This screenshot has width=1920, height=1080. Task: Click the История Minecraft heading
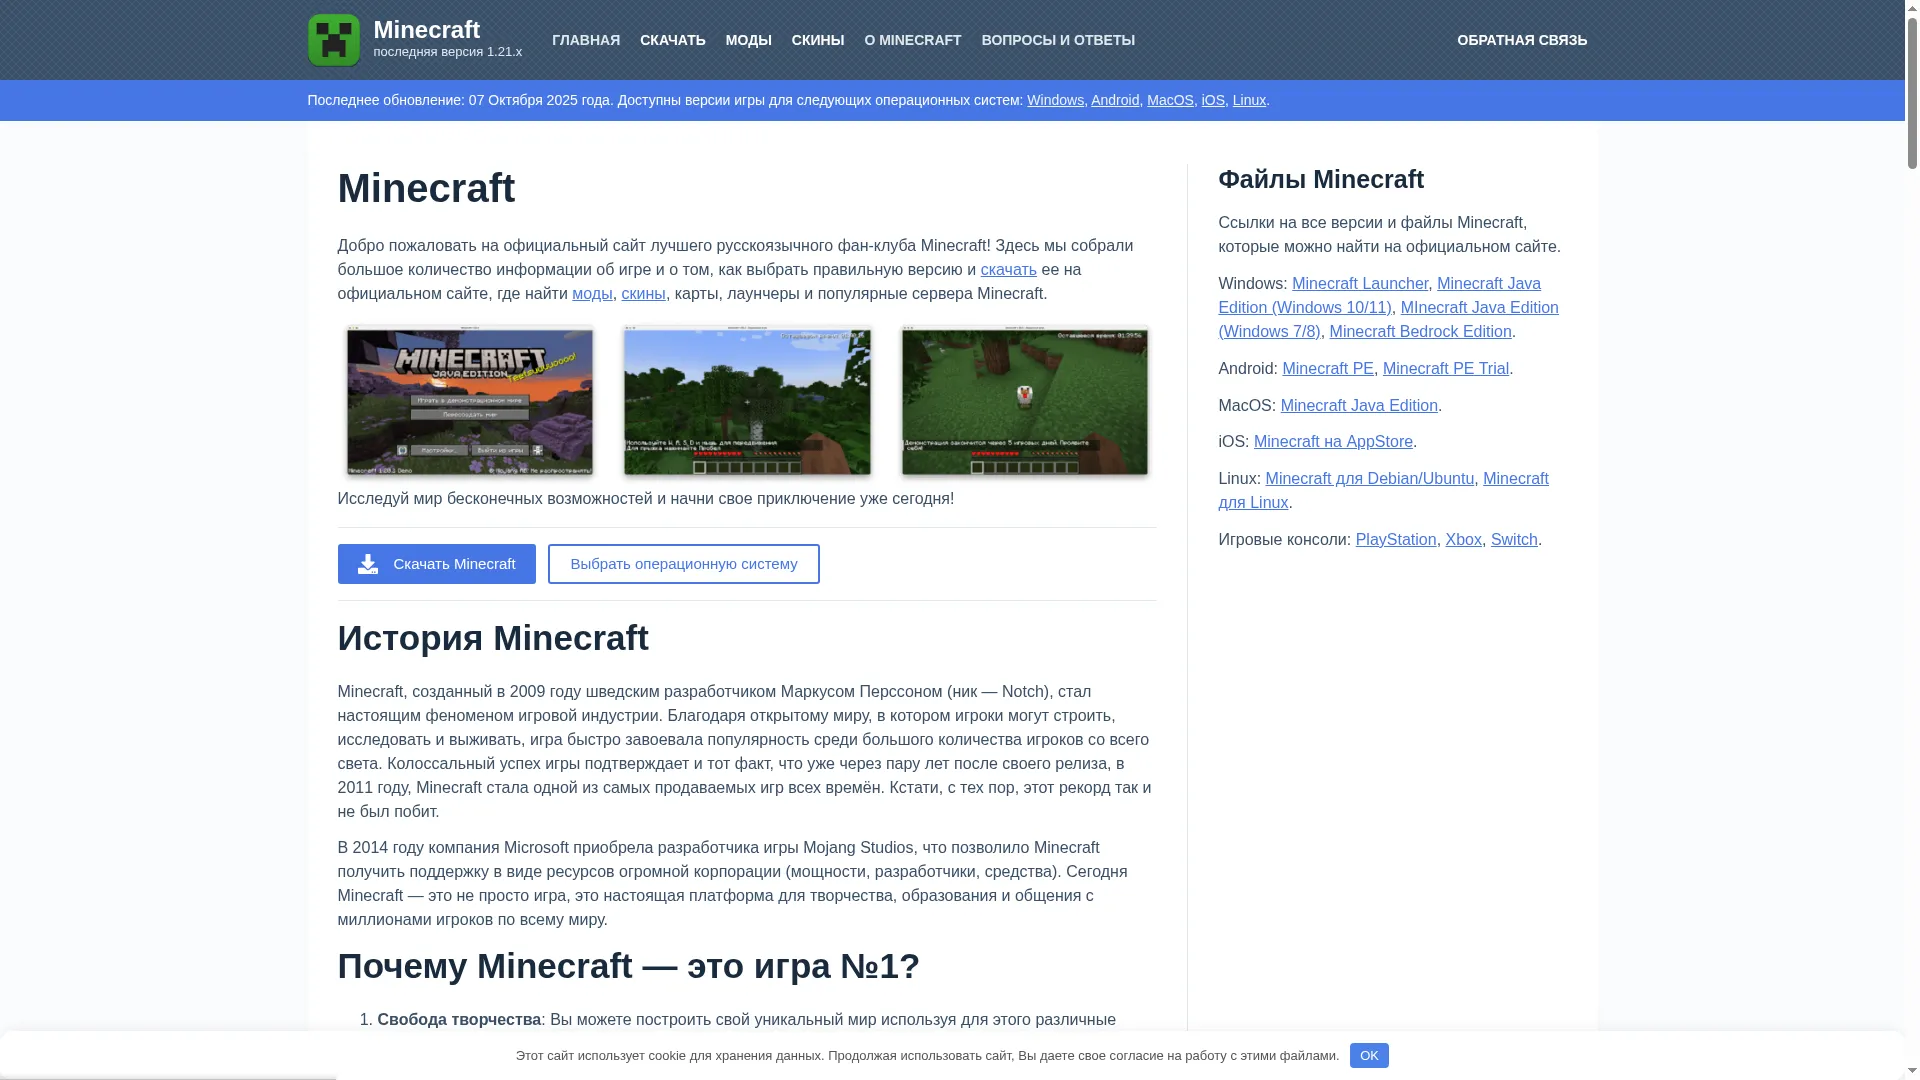(x=493, y=638)
